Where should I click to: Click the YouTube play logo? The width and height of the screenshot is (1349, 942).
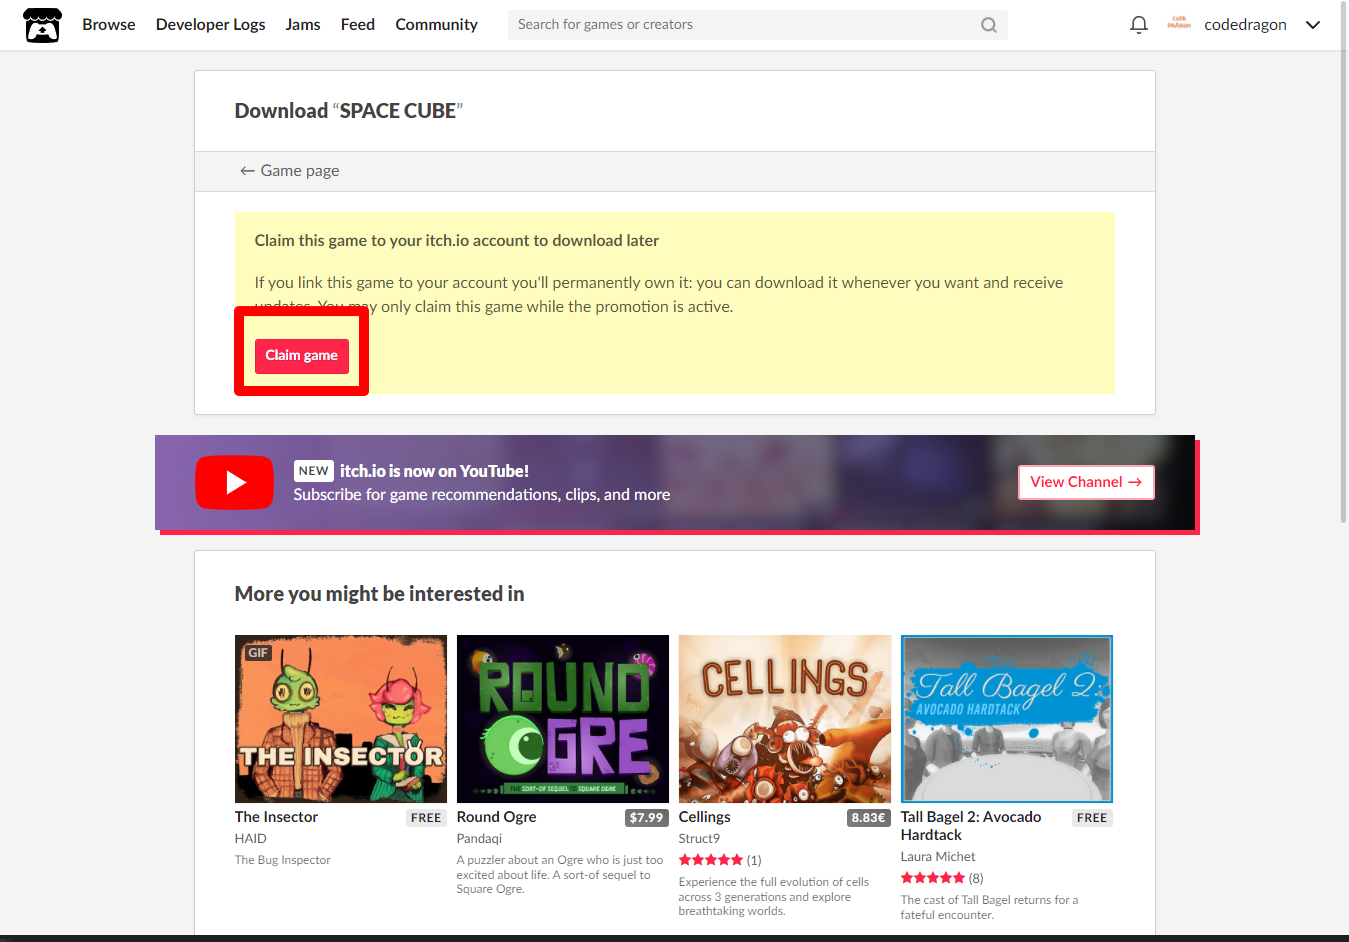pyautogui.click(x=234, y=482)
